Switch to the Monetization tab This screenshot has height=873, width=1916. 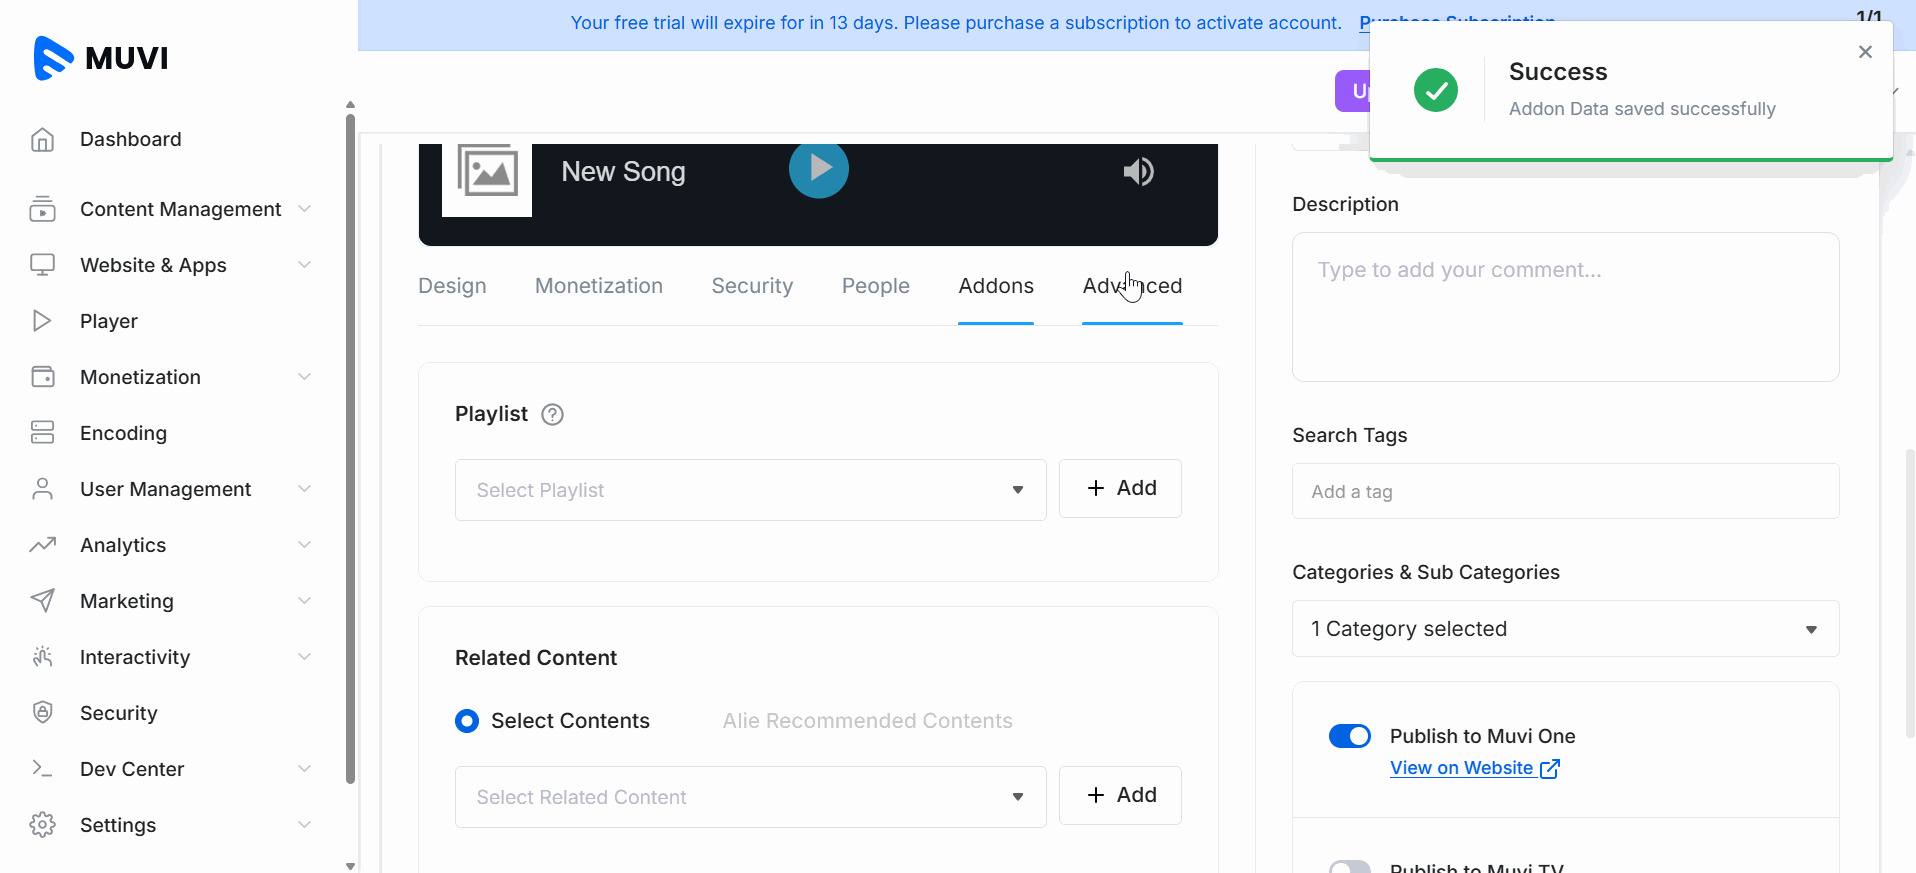pyautogui.click(x=599, y=286)
